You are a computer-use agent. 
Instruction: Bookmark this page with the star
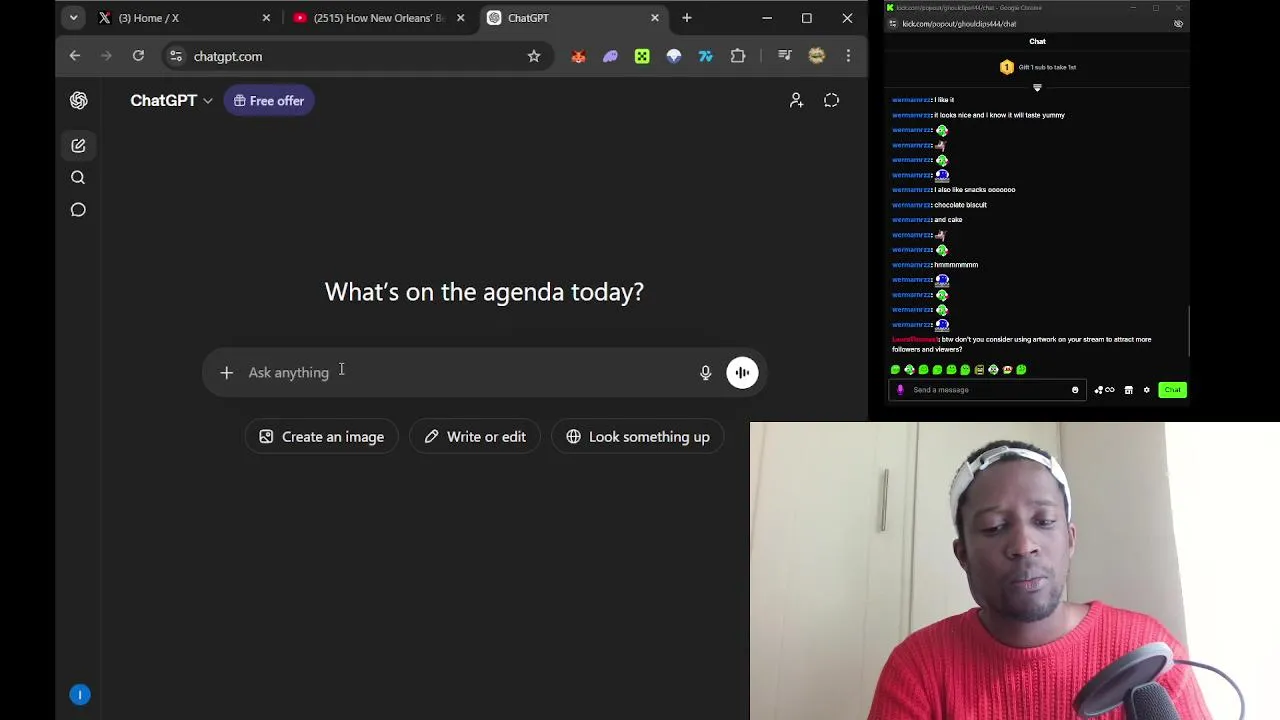tap(534, 56)
